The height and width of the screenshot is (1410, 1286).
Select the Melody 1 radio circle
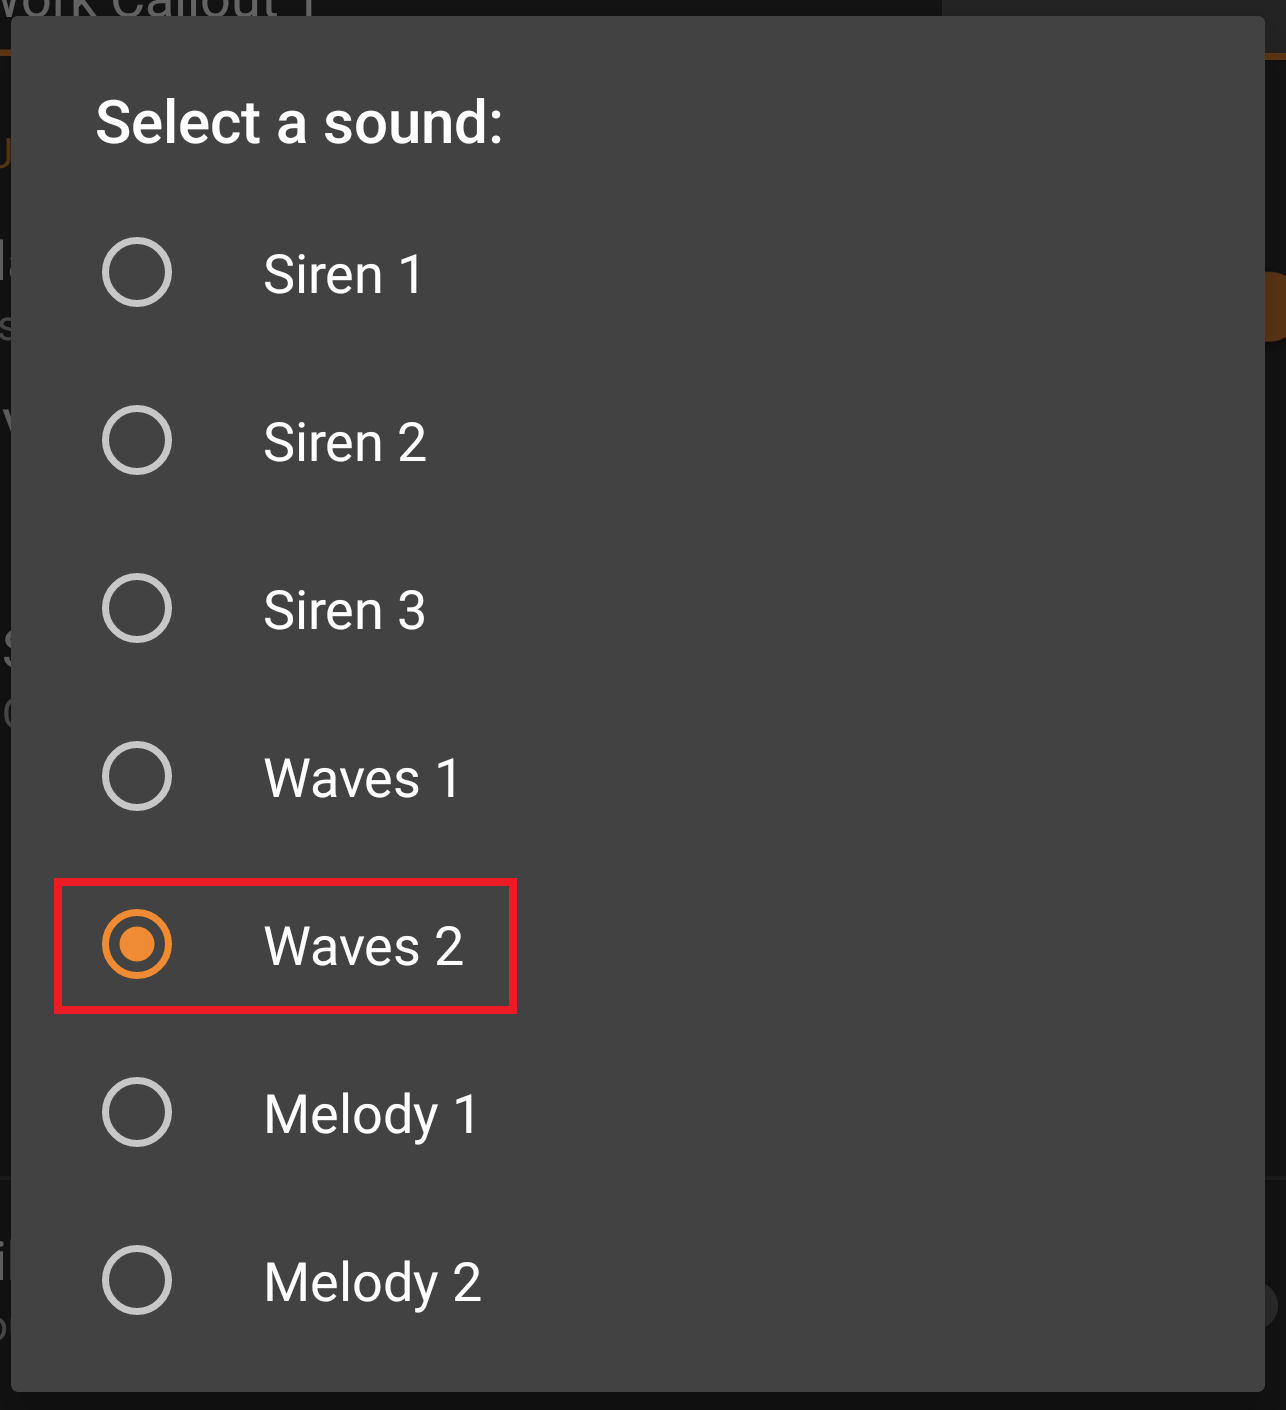pyautogui.click(x=137, y=1112)
